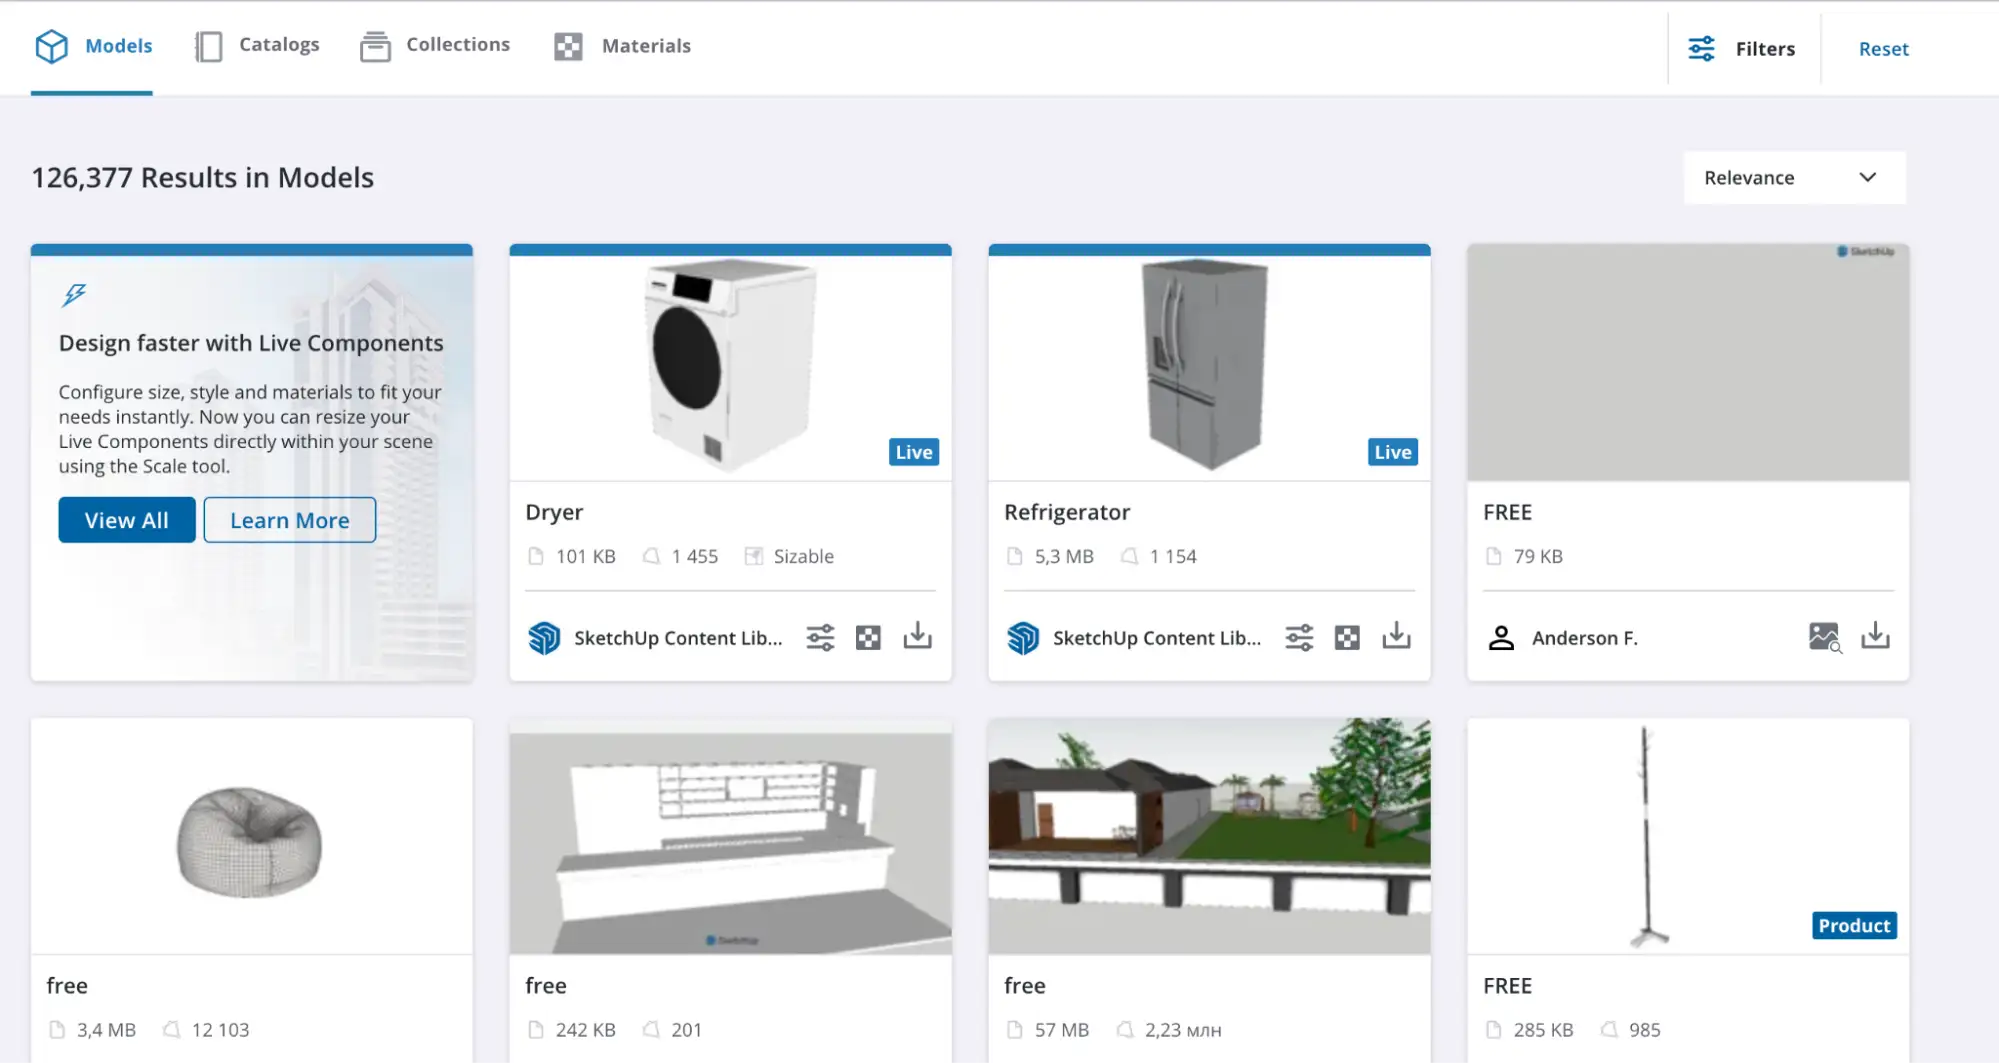The width and height of the screenshot is (1999, 1063).
Task: Configure the Dryer live component options
Action: (x=820, y=637)
